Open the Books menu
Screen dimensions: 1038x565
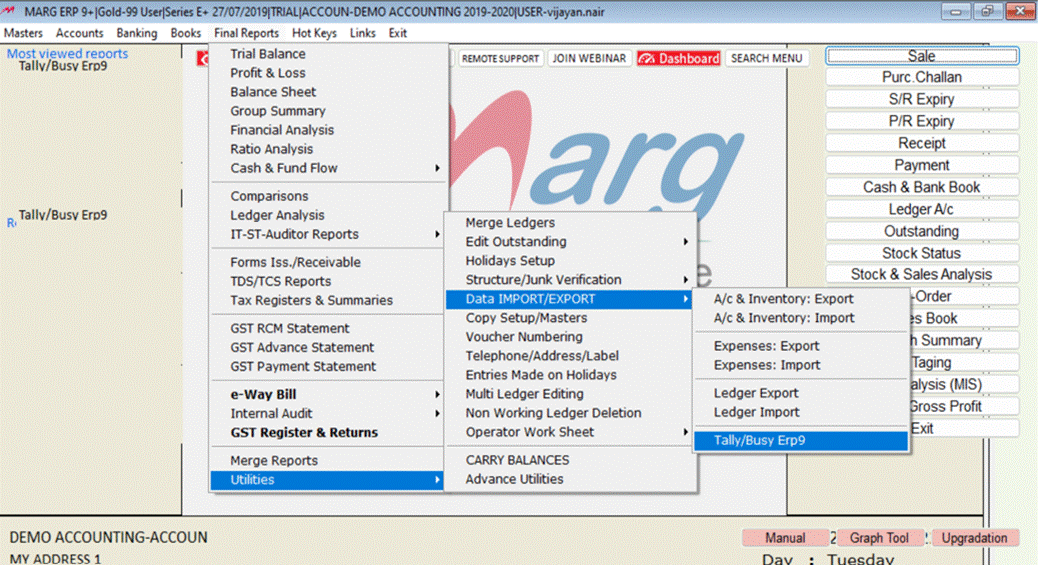[x=185, y=33]
